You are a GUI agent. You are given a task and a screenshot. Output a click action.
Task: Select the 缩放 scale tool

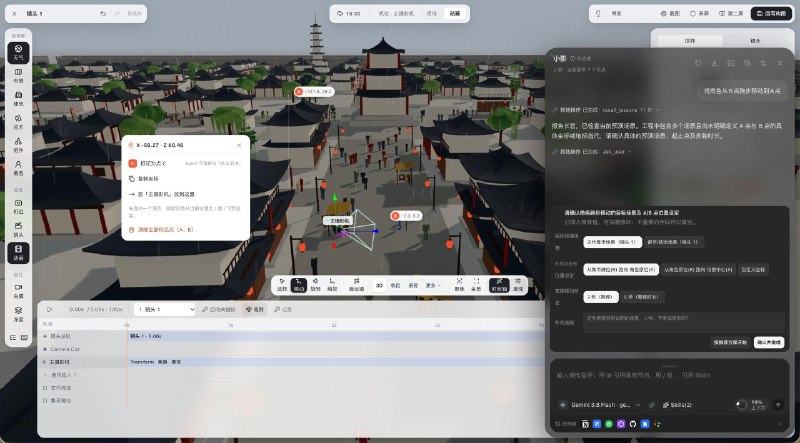pyautogui.click(x=332, y=285)
